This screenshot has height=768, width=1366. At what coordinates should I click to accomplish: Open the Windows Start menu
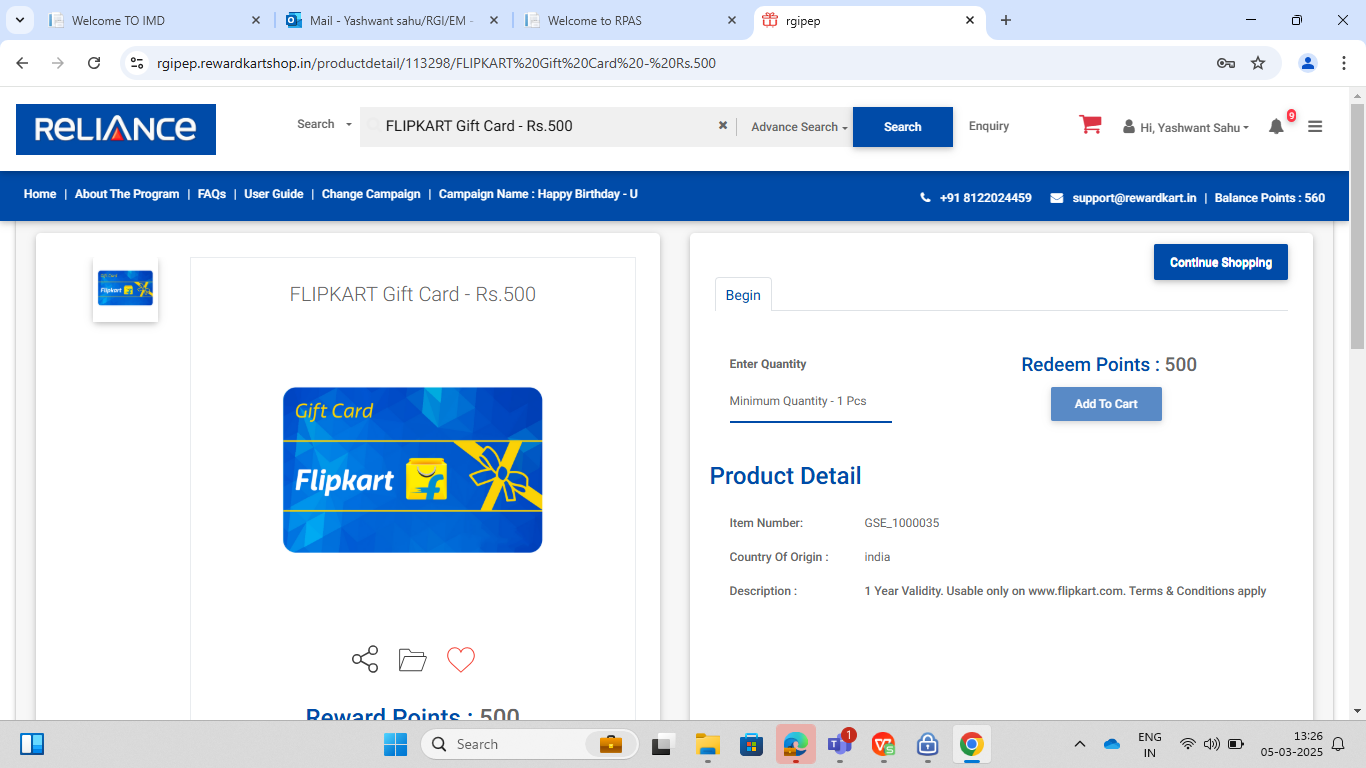(395, 744)
